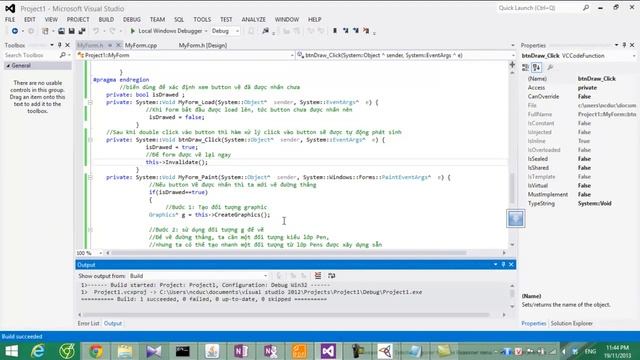Click the split editor icon above scrollbar
The width and height of the screenshot is (640, 360).
[512, 64]
